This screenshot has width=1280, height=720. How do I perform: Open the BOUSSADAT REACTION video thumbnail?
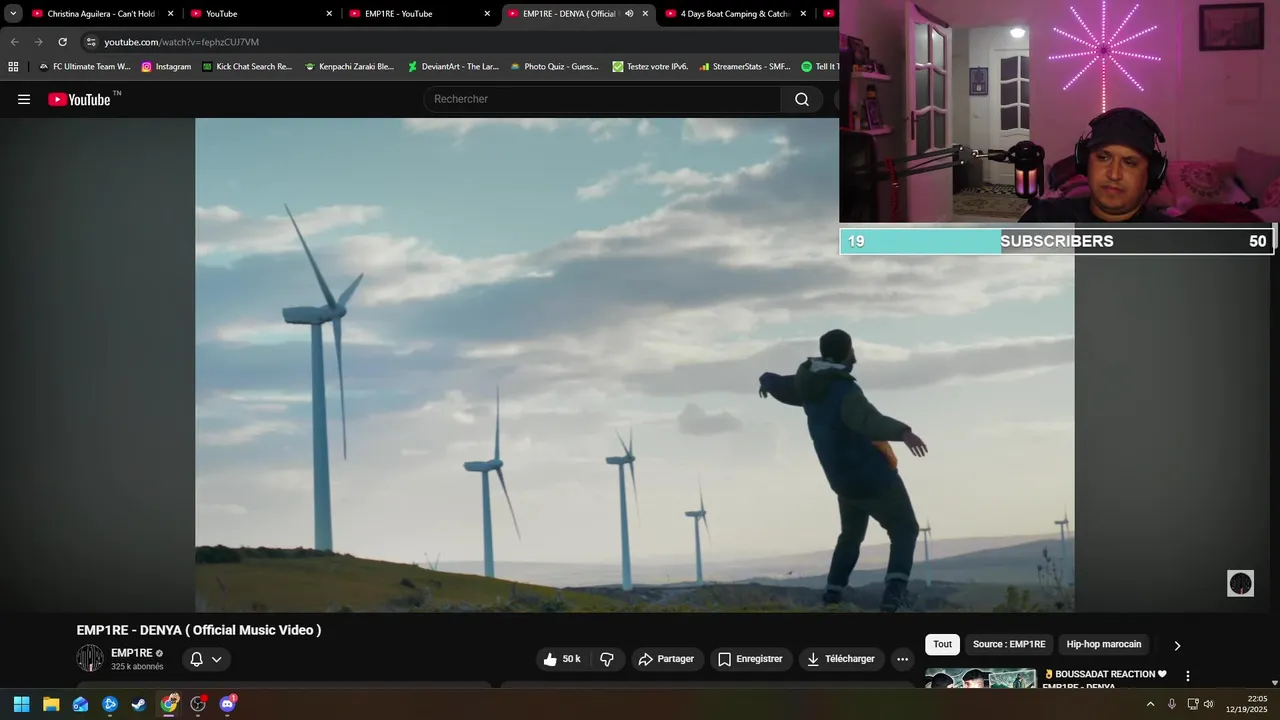[x=981, y=678]
